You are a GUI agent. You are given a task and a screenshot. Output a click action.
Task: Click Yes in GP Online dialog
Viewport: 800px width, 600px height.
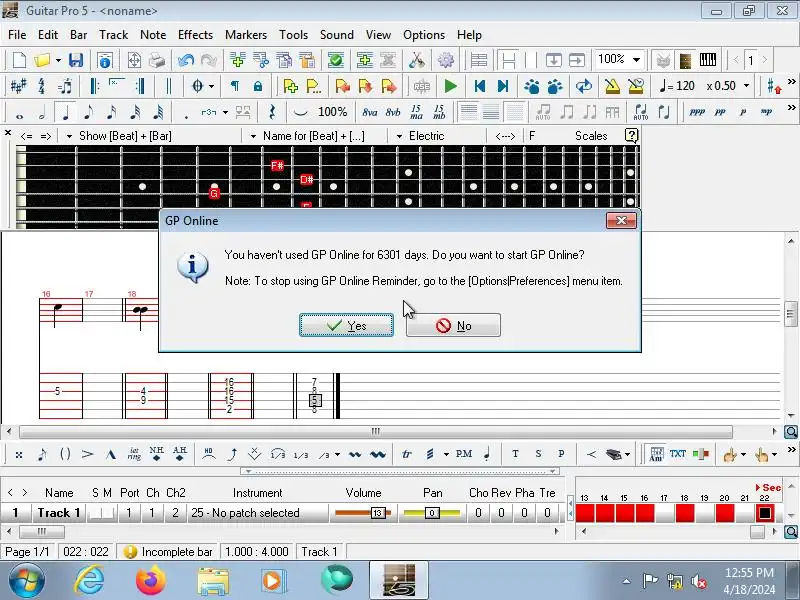[346, 326]
